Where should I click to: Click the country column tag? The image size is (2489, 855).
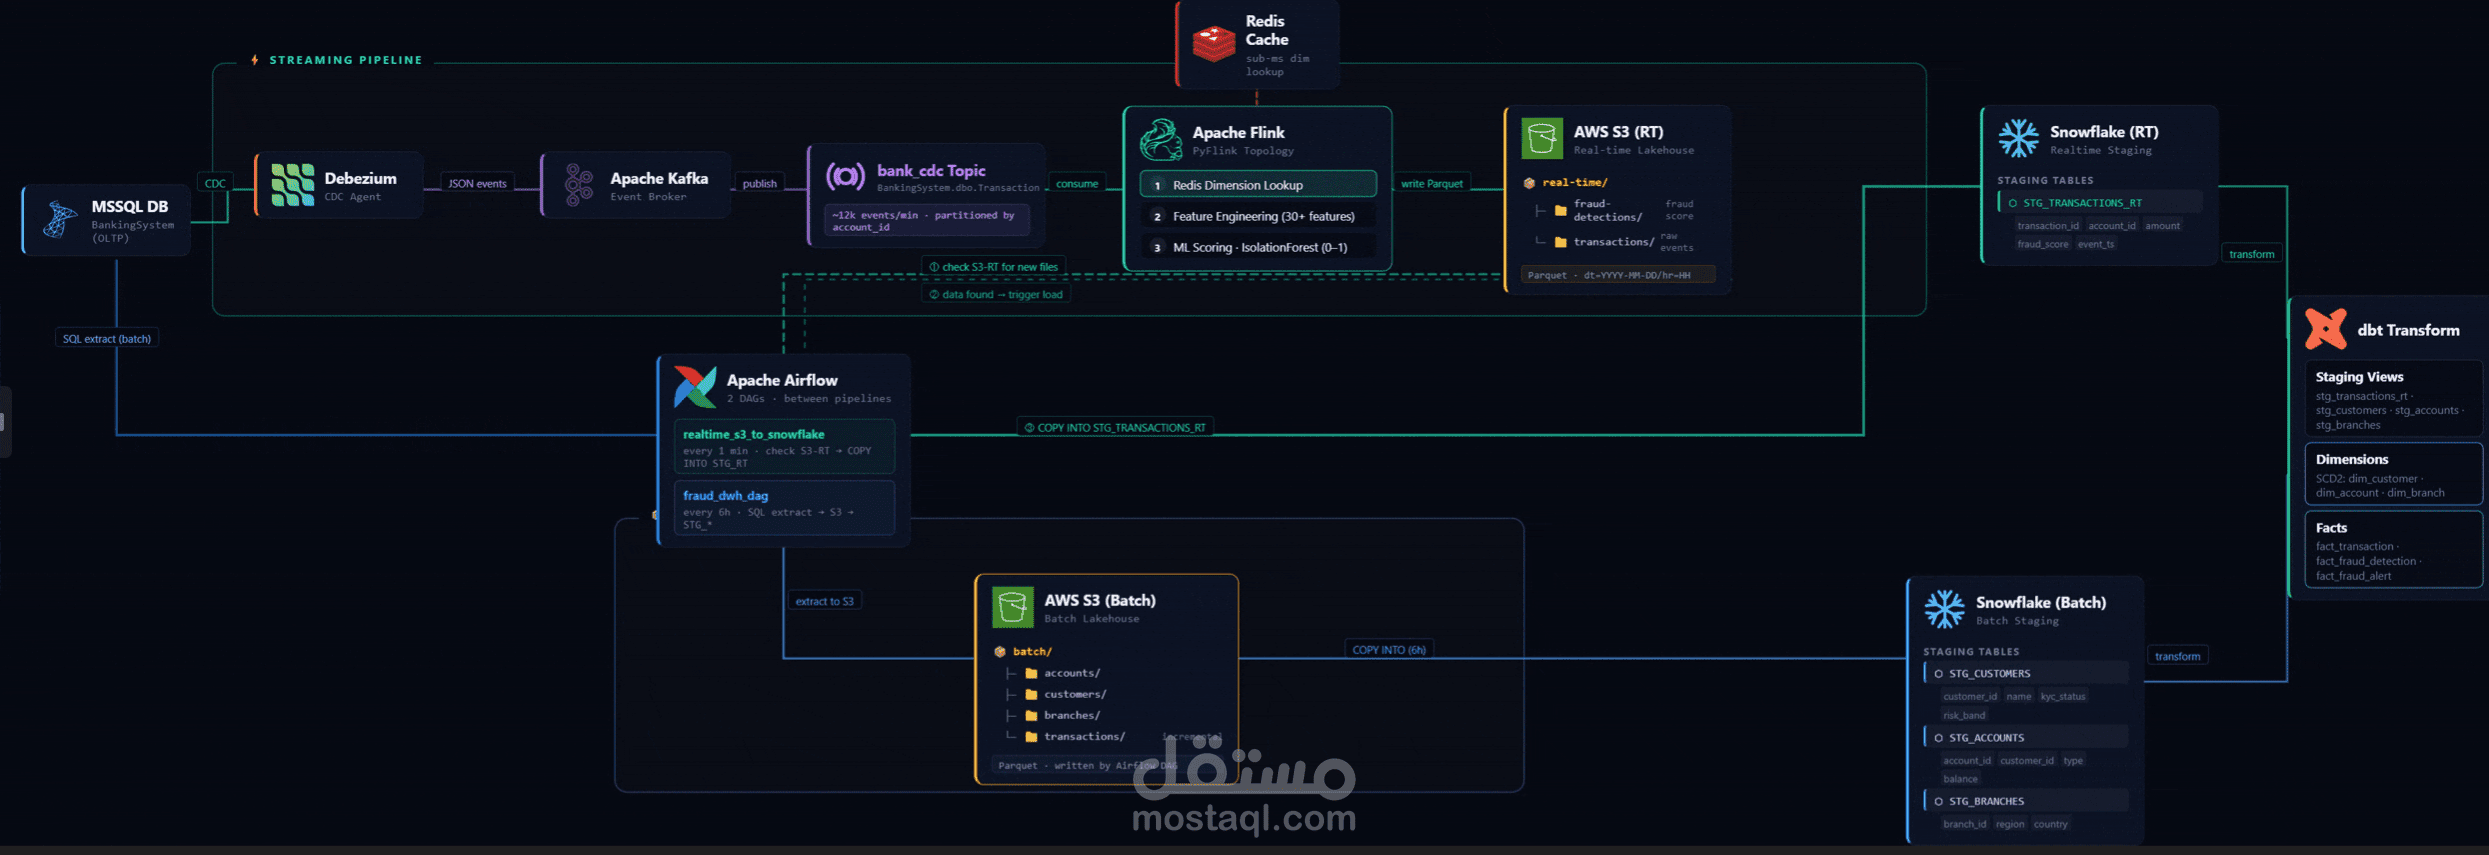(x=2050, y=825)
